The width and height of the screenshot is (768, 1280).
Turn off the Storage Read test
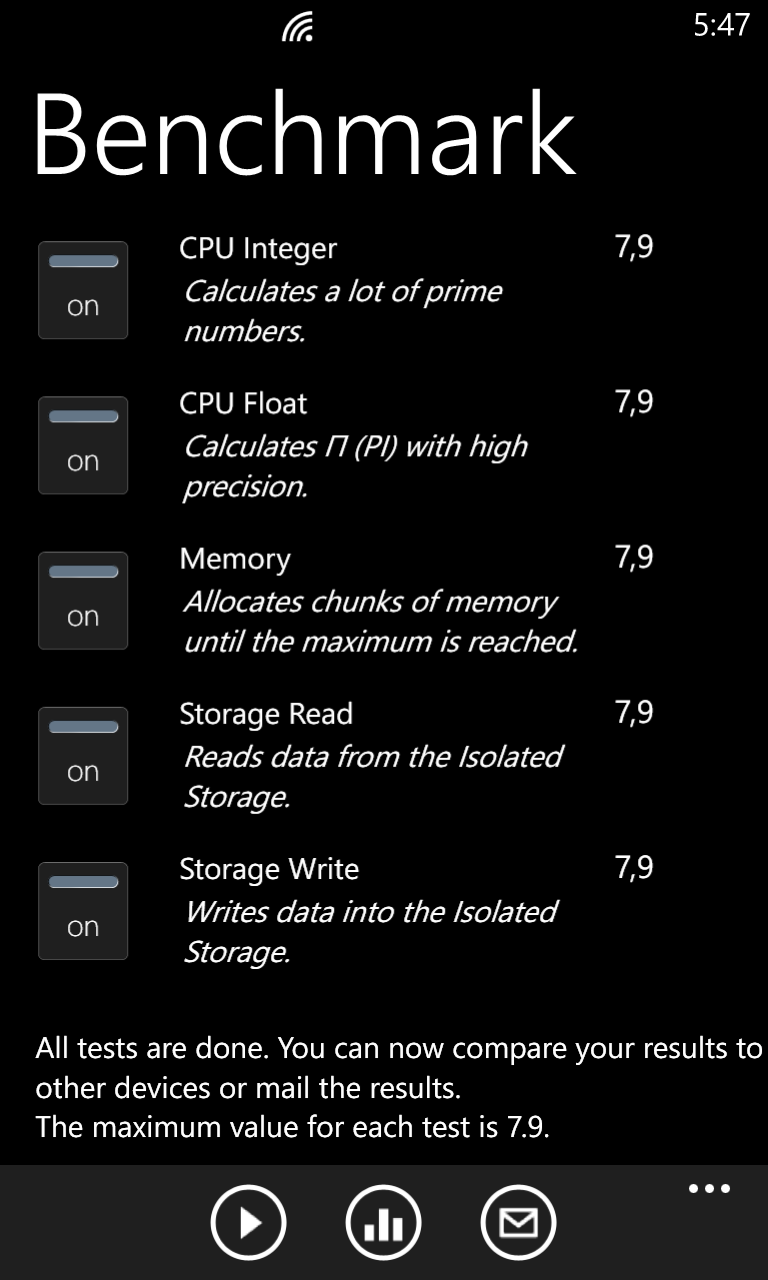click(x=83, y=755)
